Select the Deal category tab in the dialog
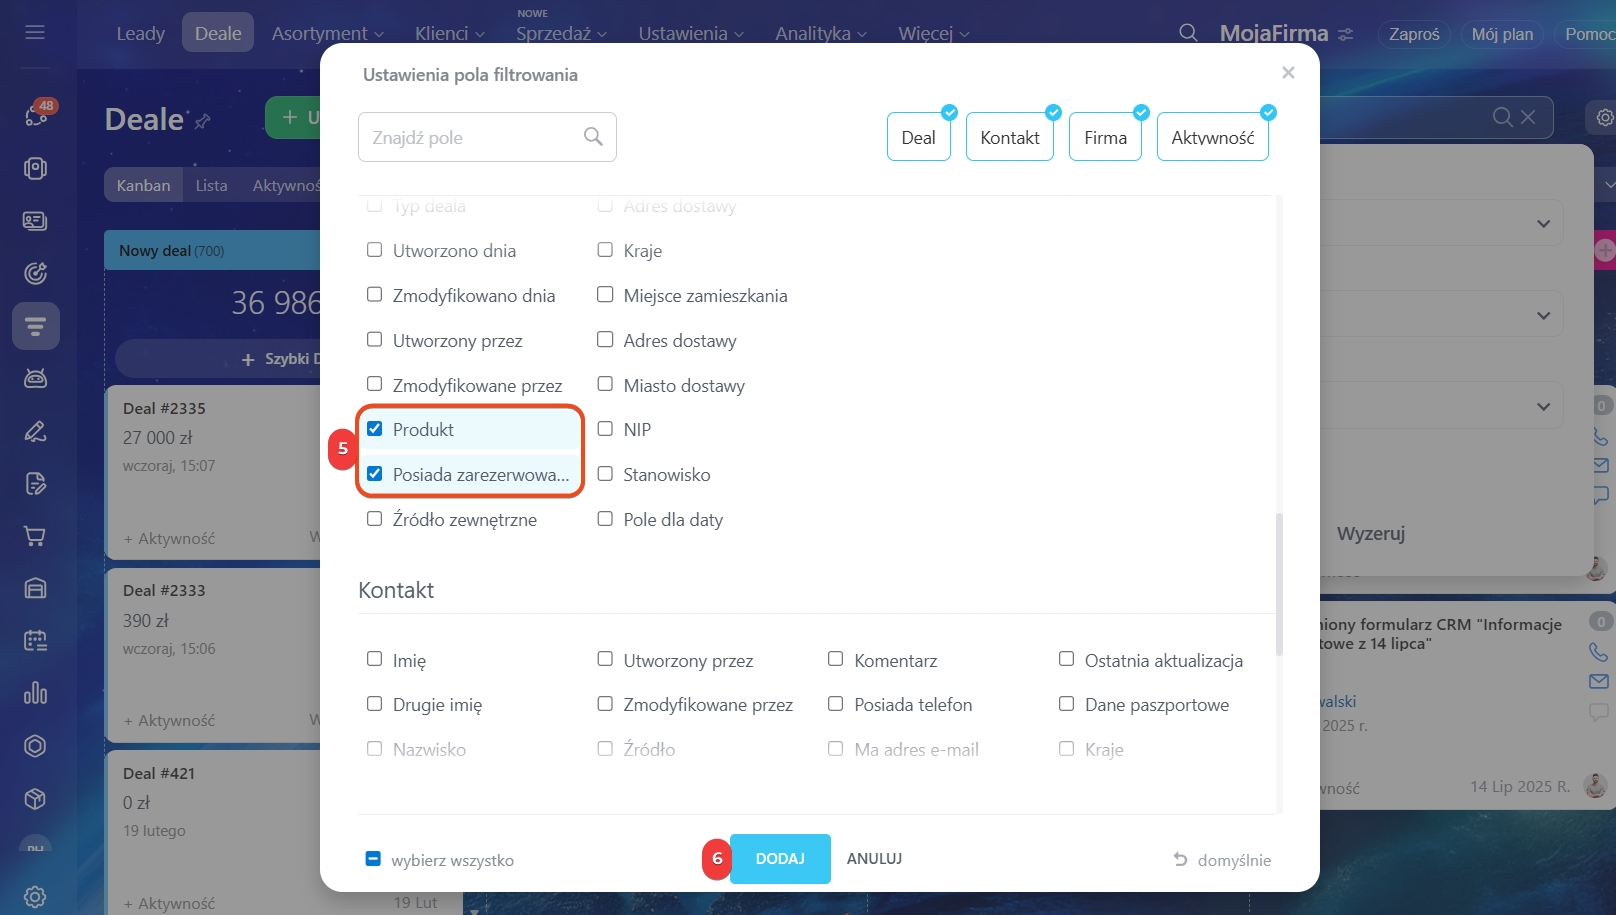 coord(919,137)
